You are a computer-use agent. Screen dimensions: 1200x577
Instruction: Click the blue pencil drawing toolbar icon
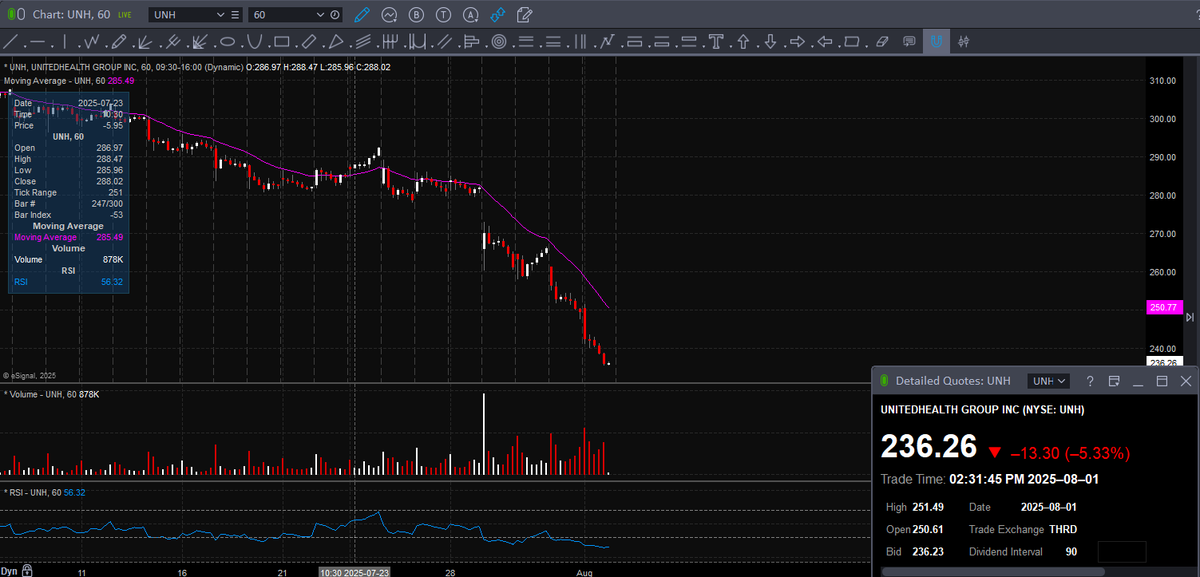tap(362, 15)
